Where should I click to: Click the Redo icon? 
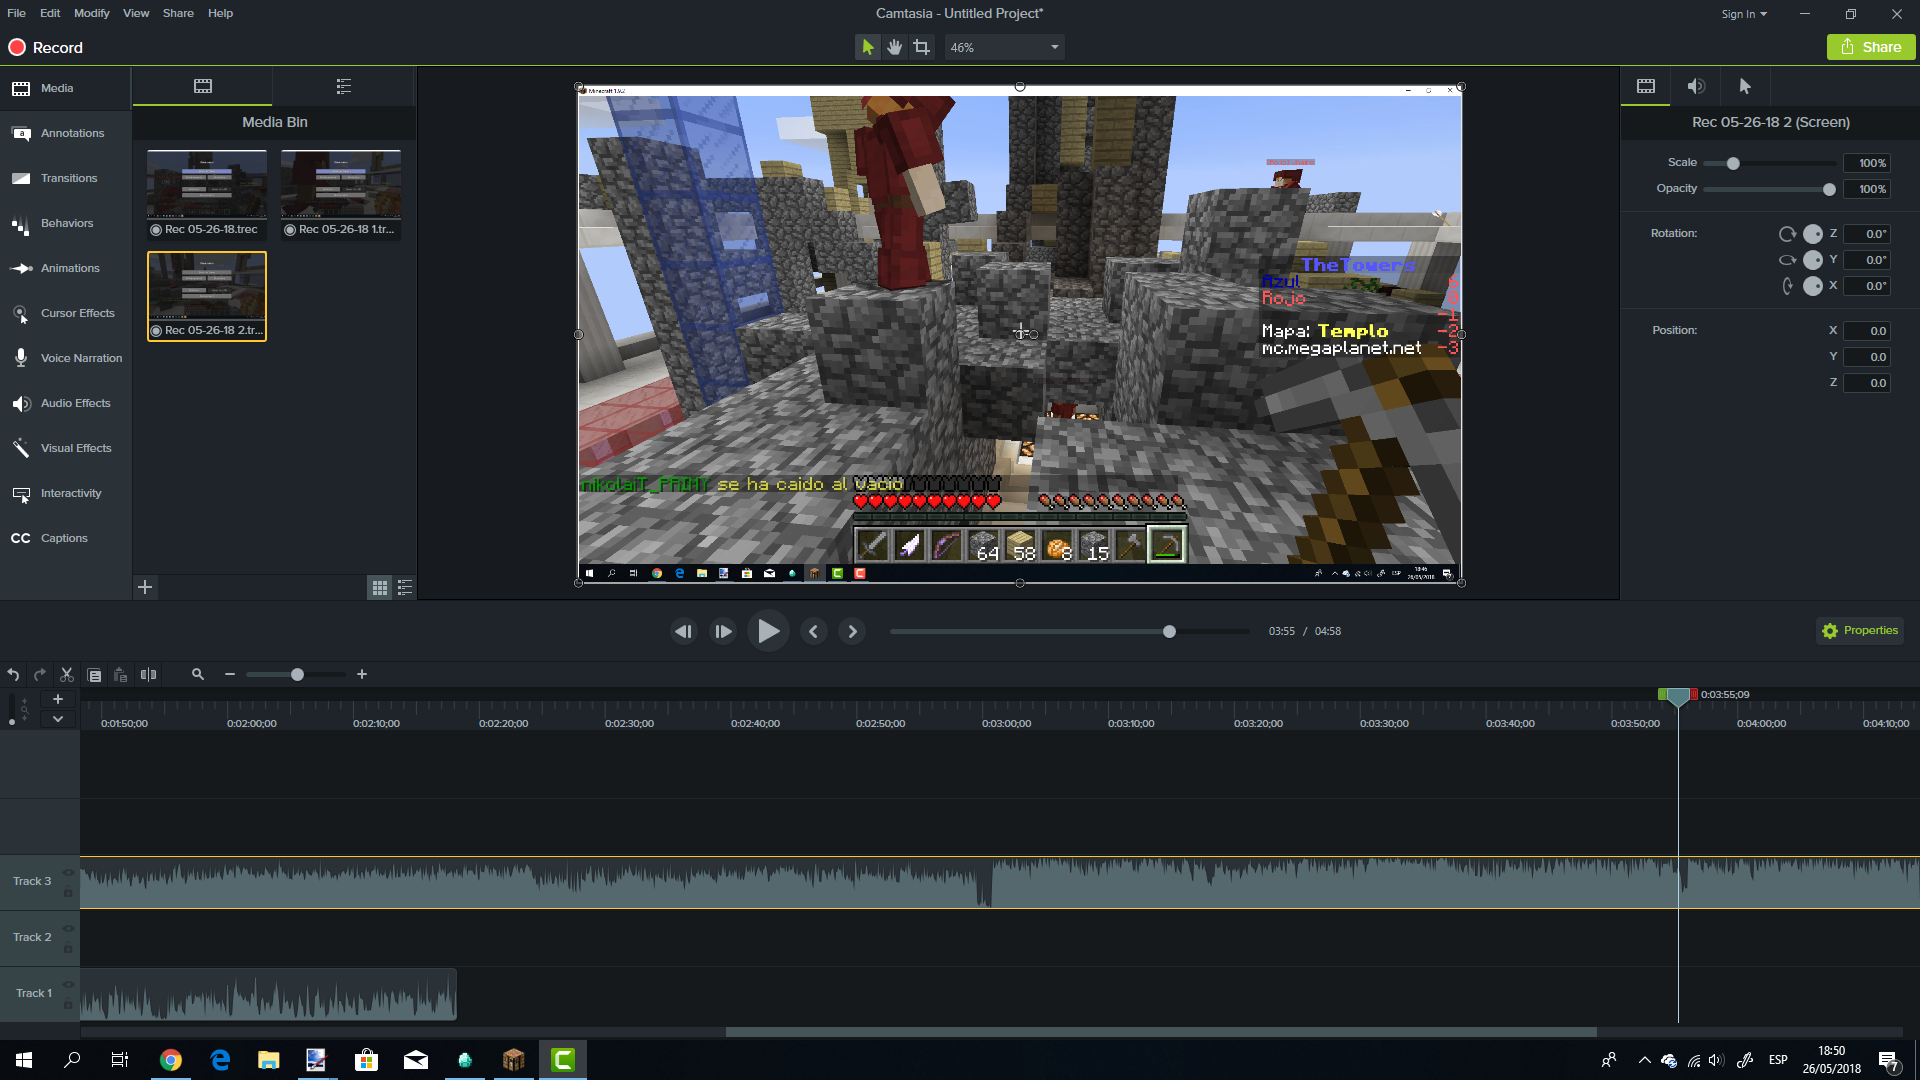[x=40, y=675]
